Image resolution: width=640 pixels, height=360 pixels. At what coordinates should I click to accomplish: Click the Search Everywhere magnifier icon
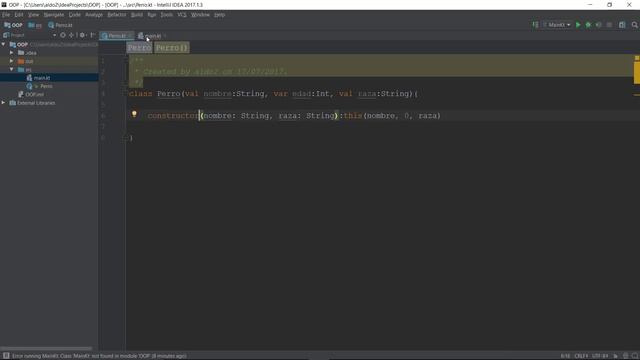pyautogui.click(x=635, y=25)
